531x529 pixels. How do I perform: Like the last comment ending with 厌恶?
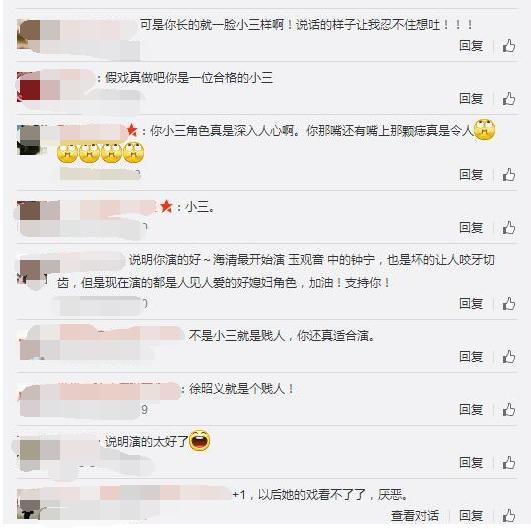tap(509, 515)
